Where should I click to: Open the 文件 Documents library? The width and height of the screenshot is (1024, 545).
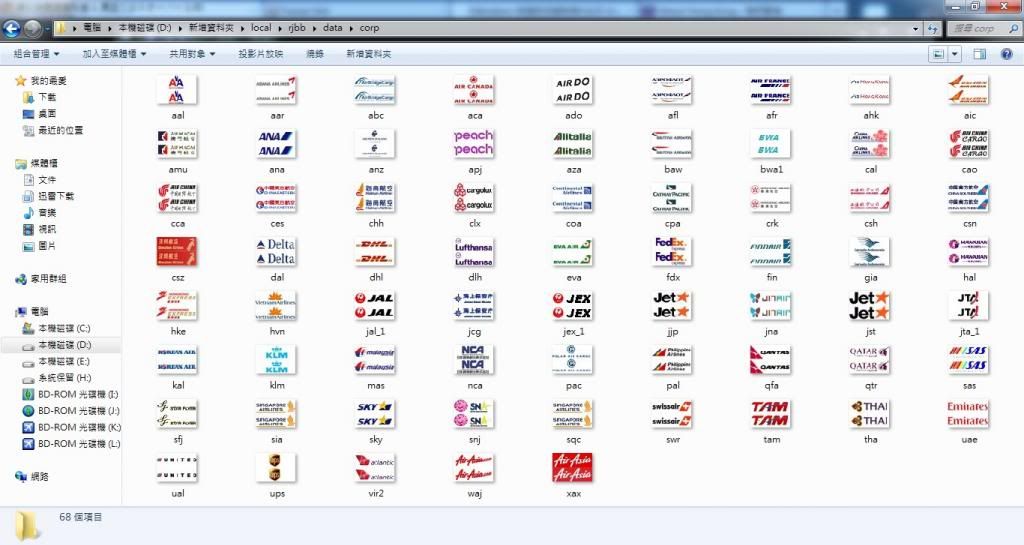40,179
